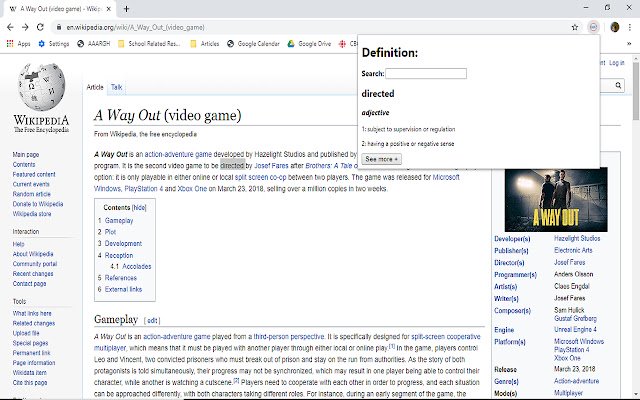This screenshot has width=640, height=400.
Task: Click Log in link
Action: point(616,63)
